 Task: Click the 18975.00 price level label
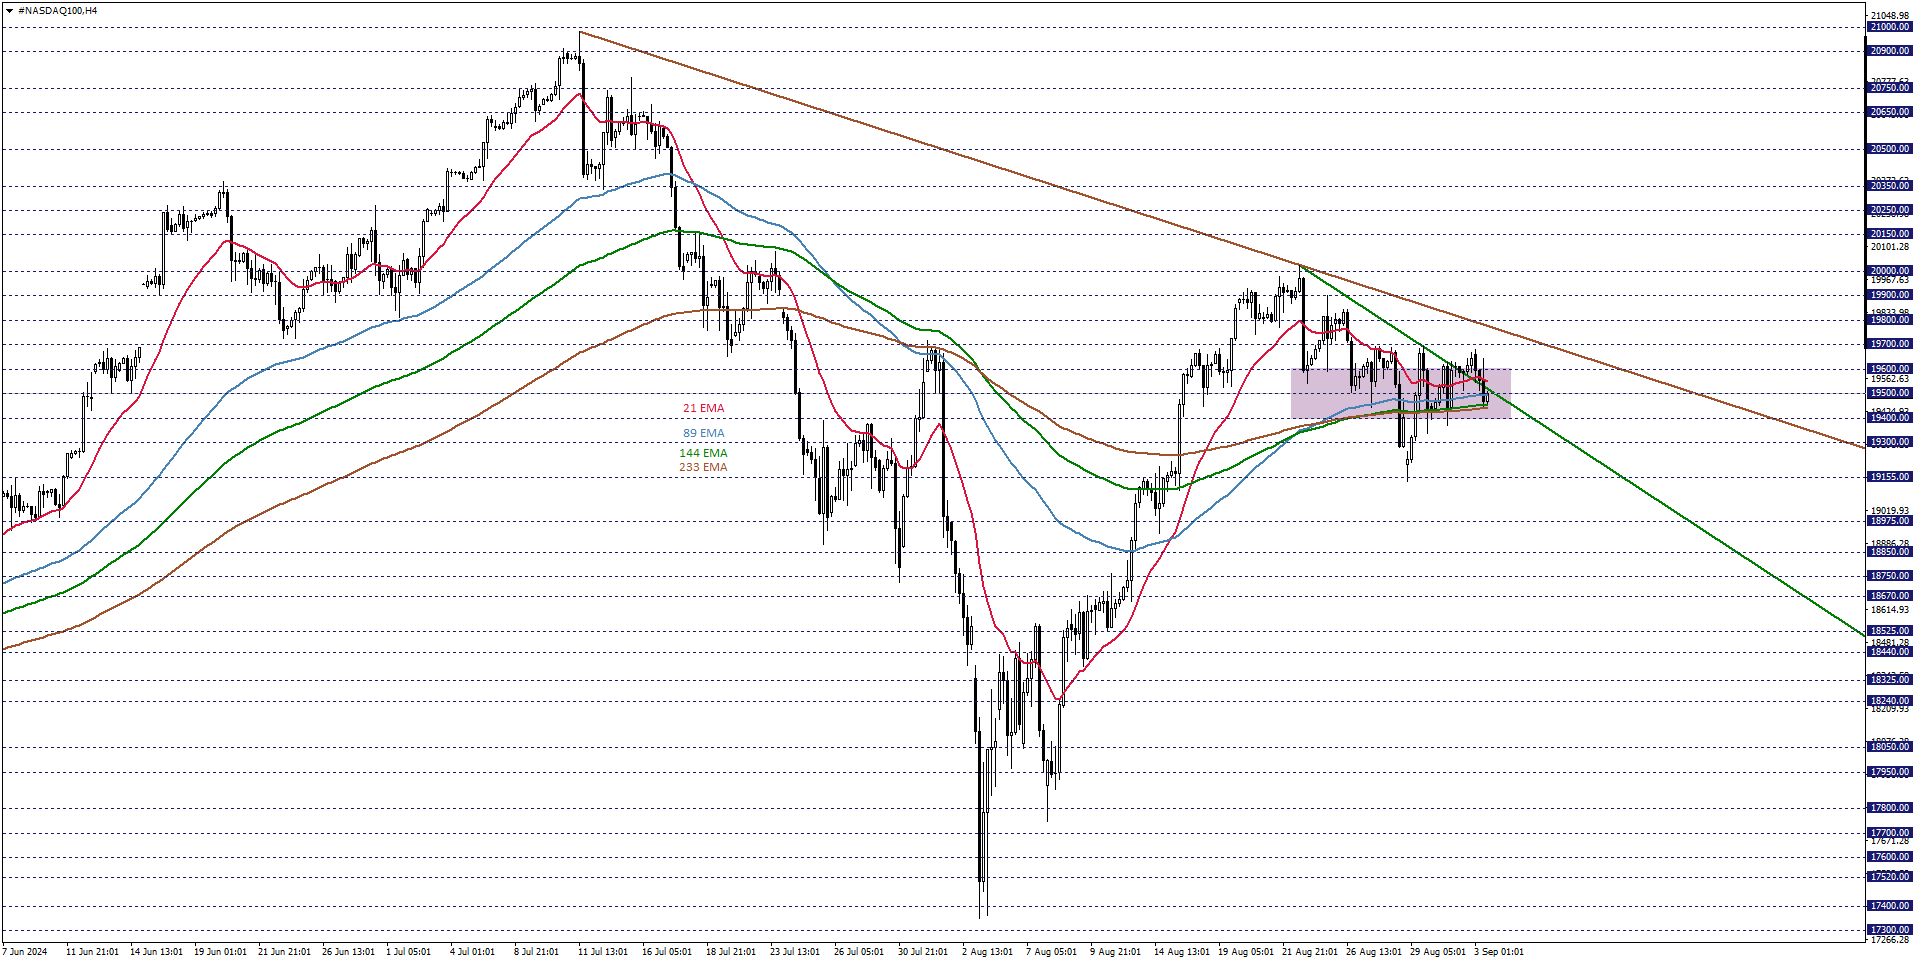click(x=1889, y=521)
